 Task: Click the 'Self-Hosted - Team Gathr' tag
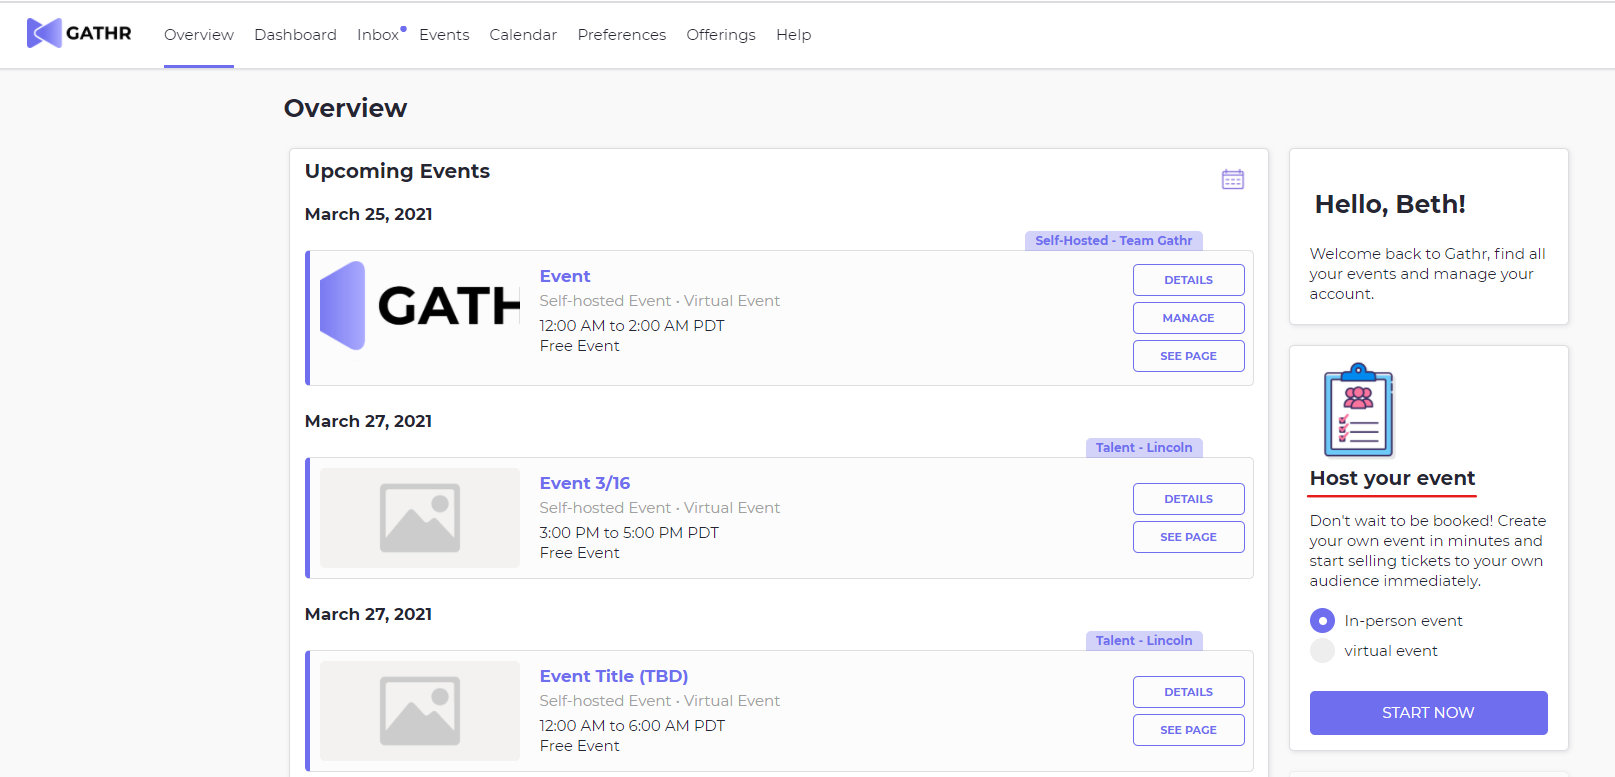click(x=1113, y=241)
